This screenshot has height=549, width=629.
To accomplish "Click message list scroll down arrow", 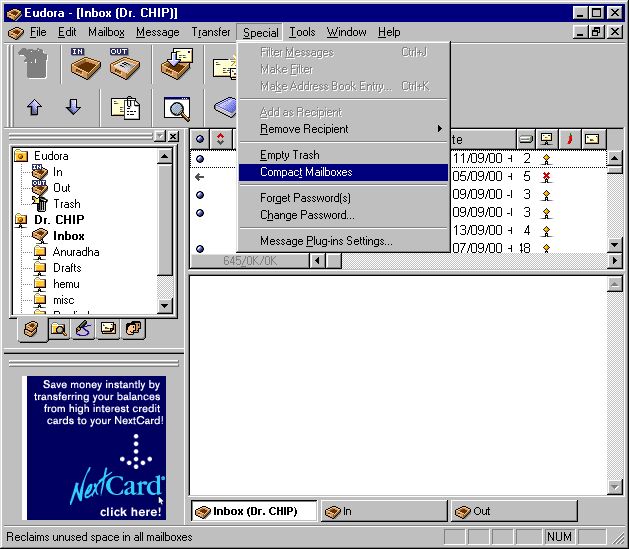I will tap(615, 244).
